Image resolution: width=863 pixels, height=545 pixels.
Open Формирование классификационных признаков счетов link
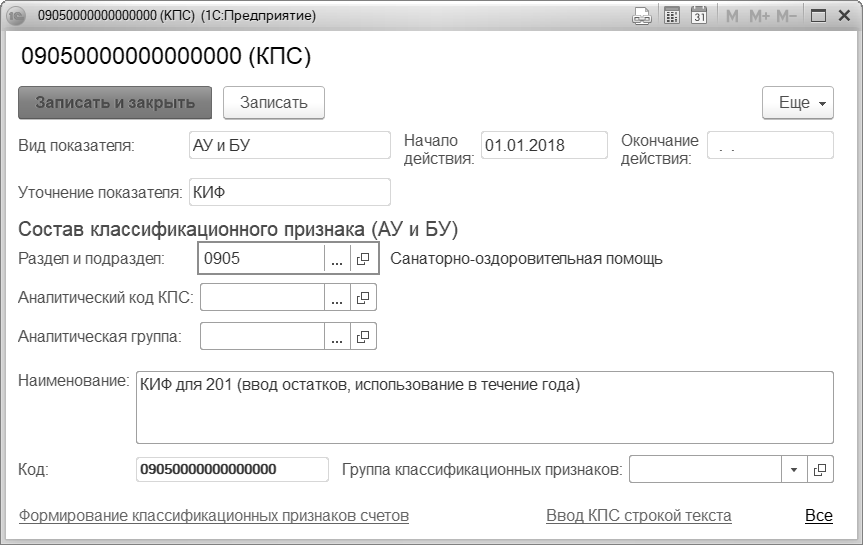point(214,516)
